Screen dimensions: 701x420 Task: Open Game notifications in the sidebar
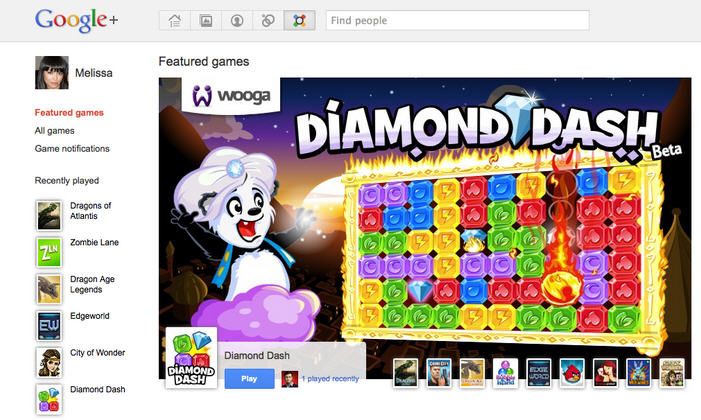click(72, 148)
